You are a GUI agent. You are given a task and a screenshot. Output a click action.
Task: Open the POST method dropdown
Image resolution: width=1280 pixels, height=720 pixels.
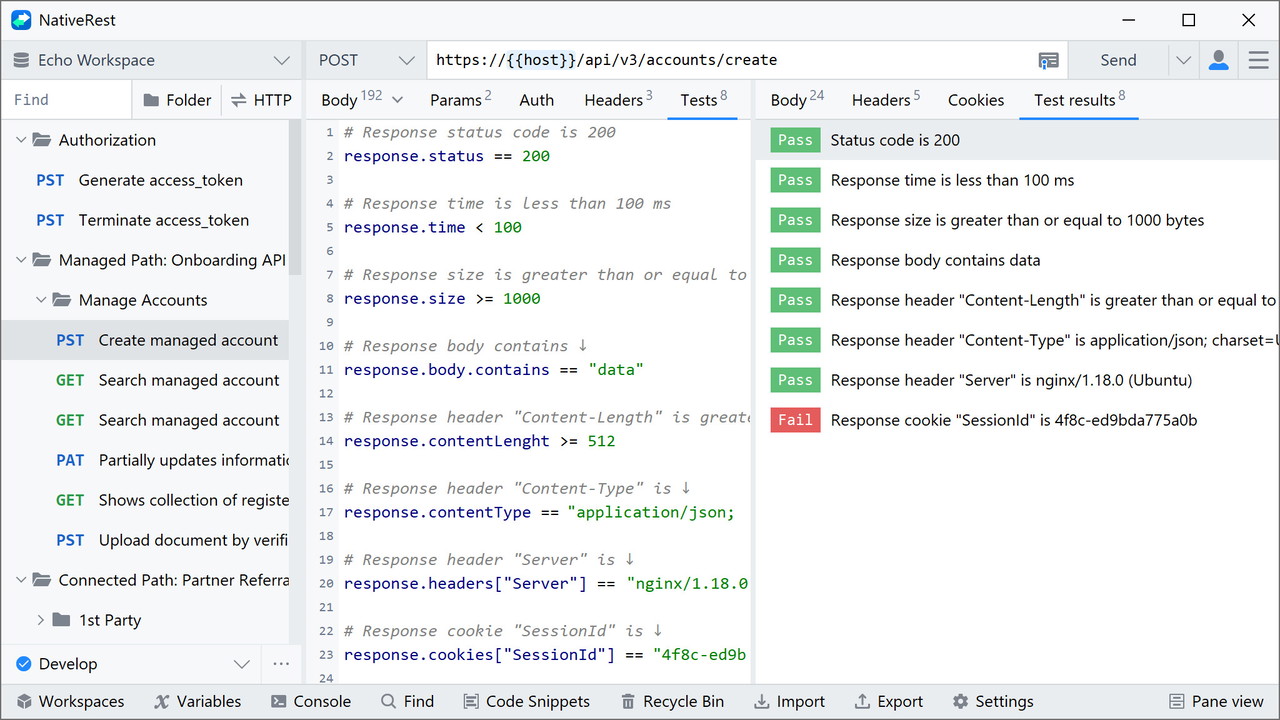[x=365, y=61]
